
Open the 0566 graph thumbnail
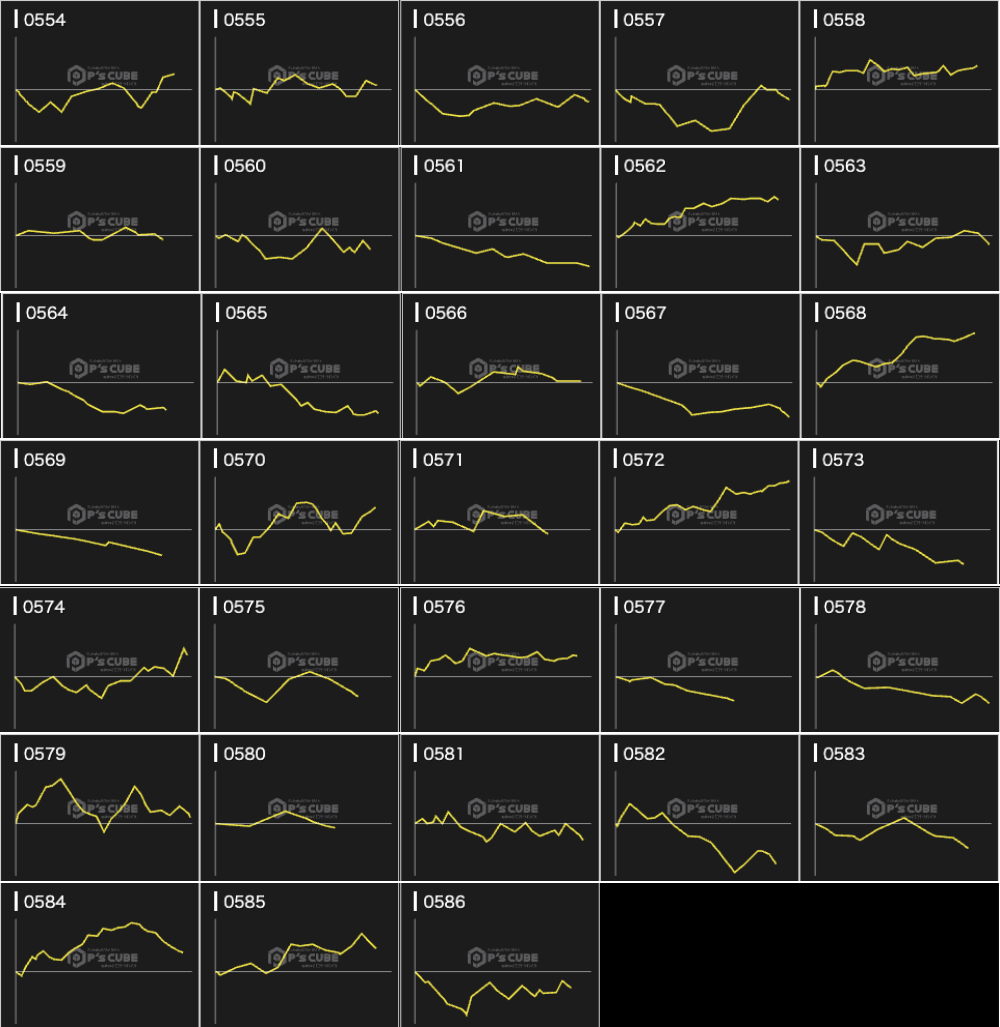click(500, 367)
